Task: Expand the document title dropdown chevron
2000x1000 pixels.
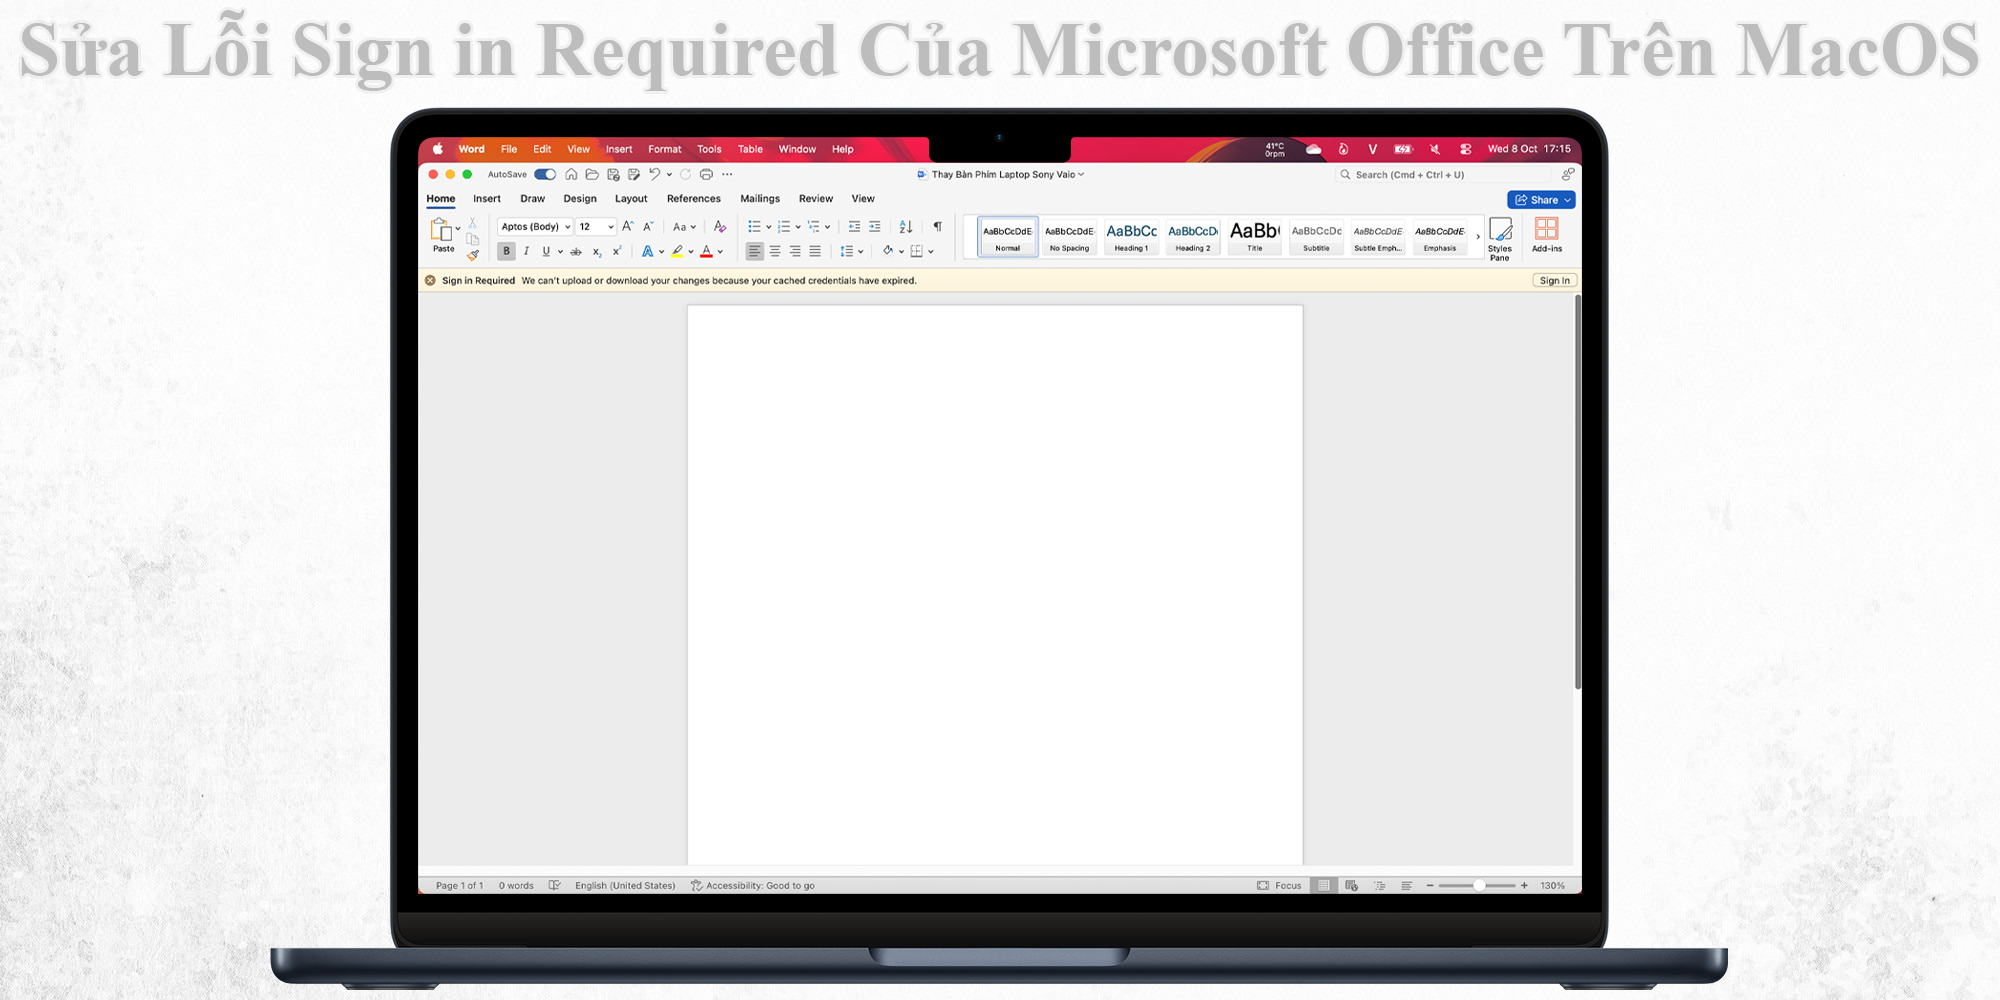Action: 1081,174
